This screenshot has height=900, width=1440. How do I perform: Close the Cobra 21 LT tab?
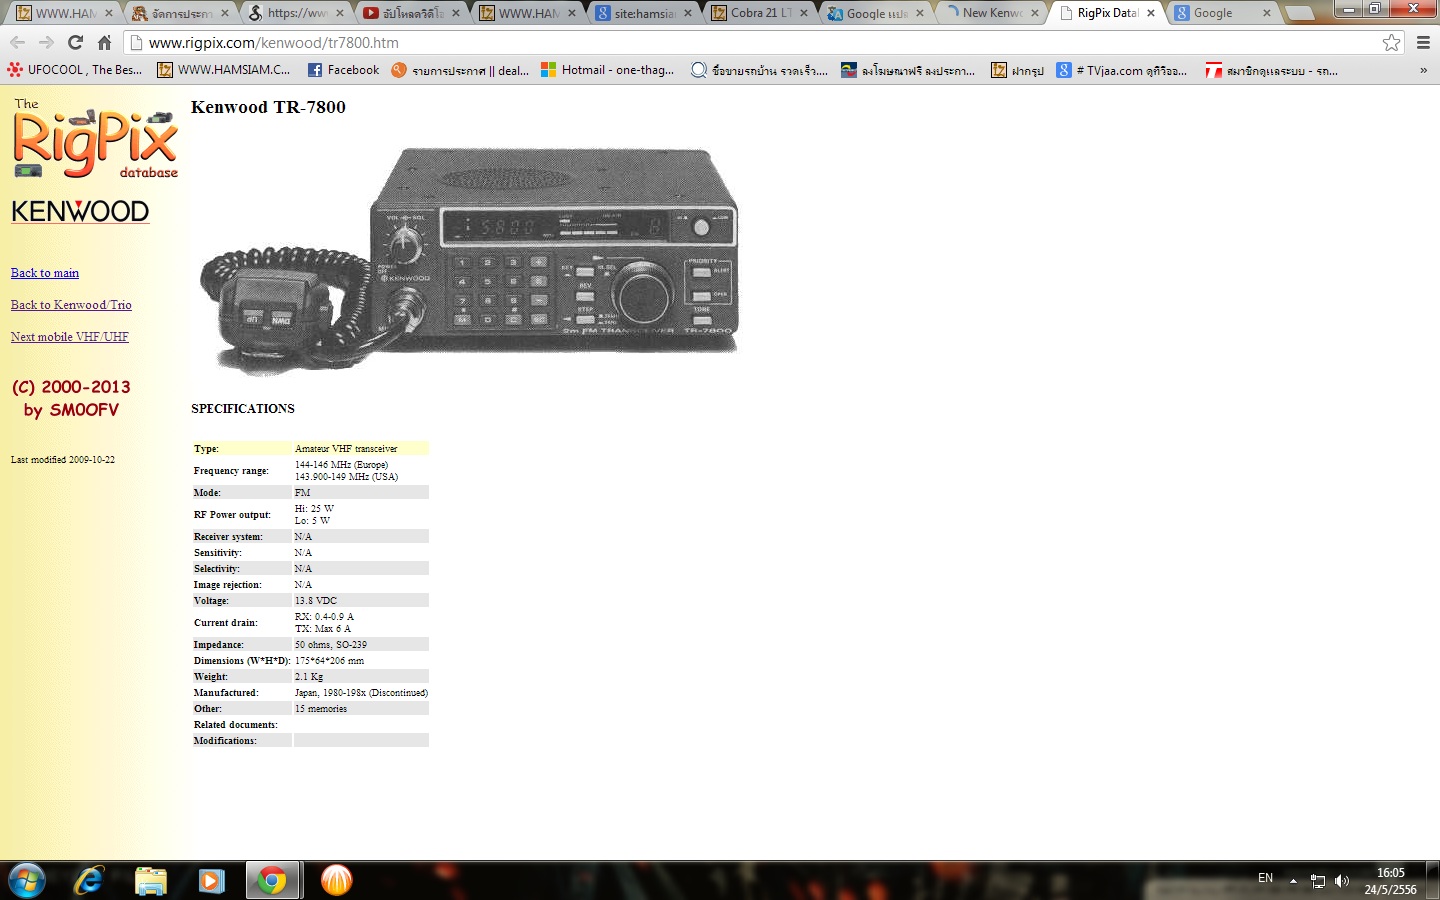click(804, 13)
